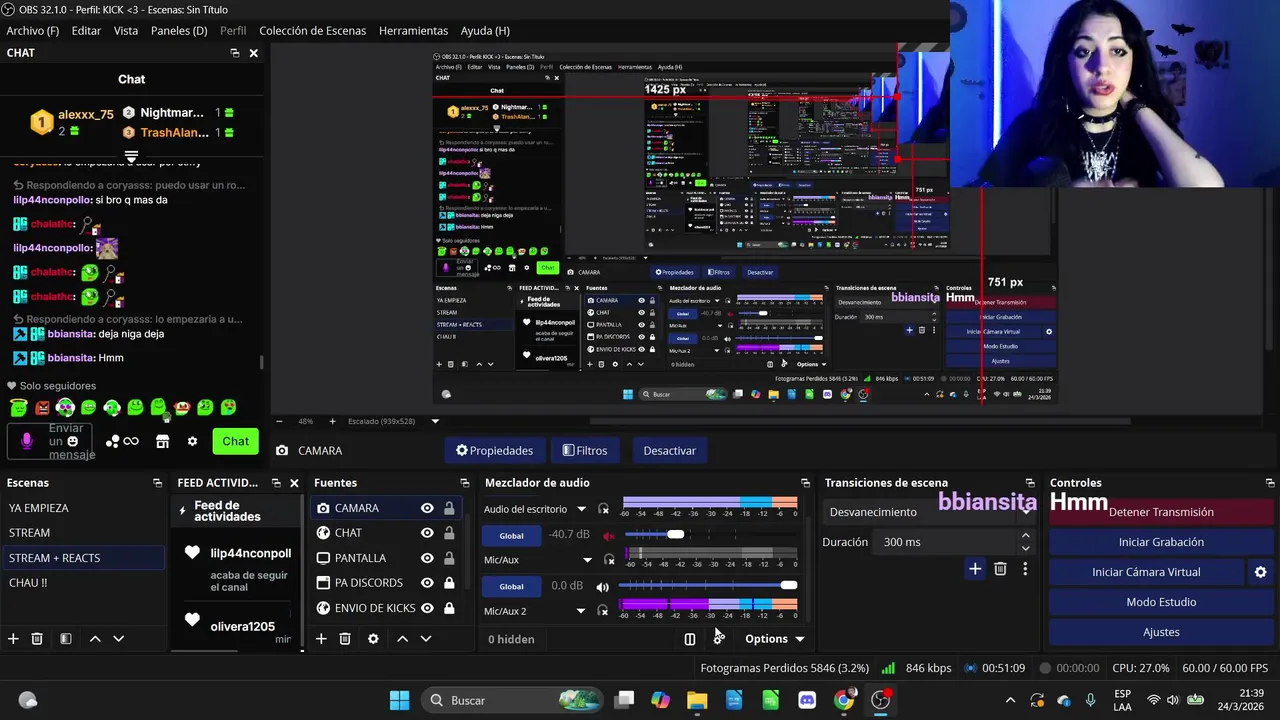Expand the chat leaderboard chevron
The image size is (1280, 720).
[x=131, y=157]
